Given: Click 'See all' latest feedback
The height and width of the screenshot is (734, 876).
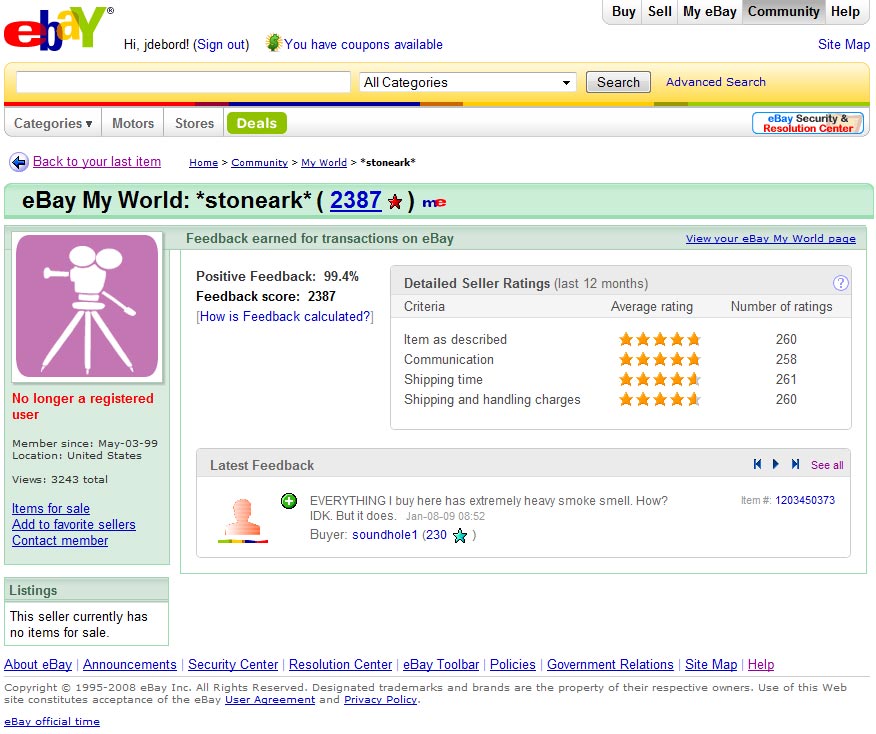Looking at the screenshot, I should pyautogui.click(x=827, y=465).
